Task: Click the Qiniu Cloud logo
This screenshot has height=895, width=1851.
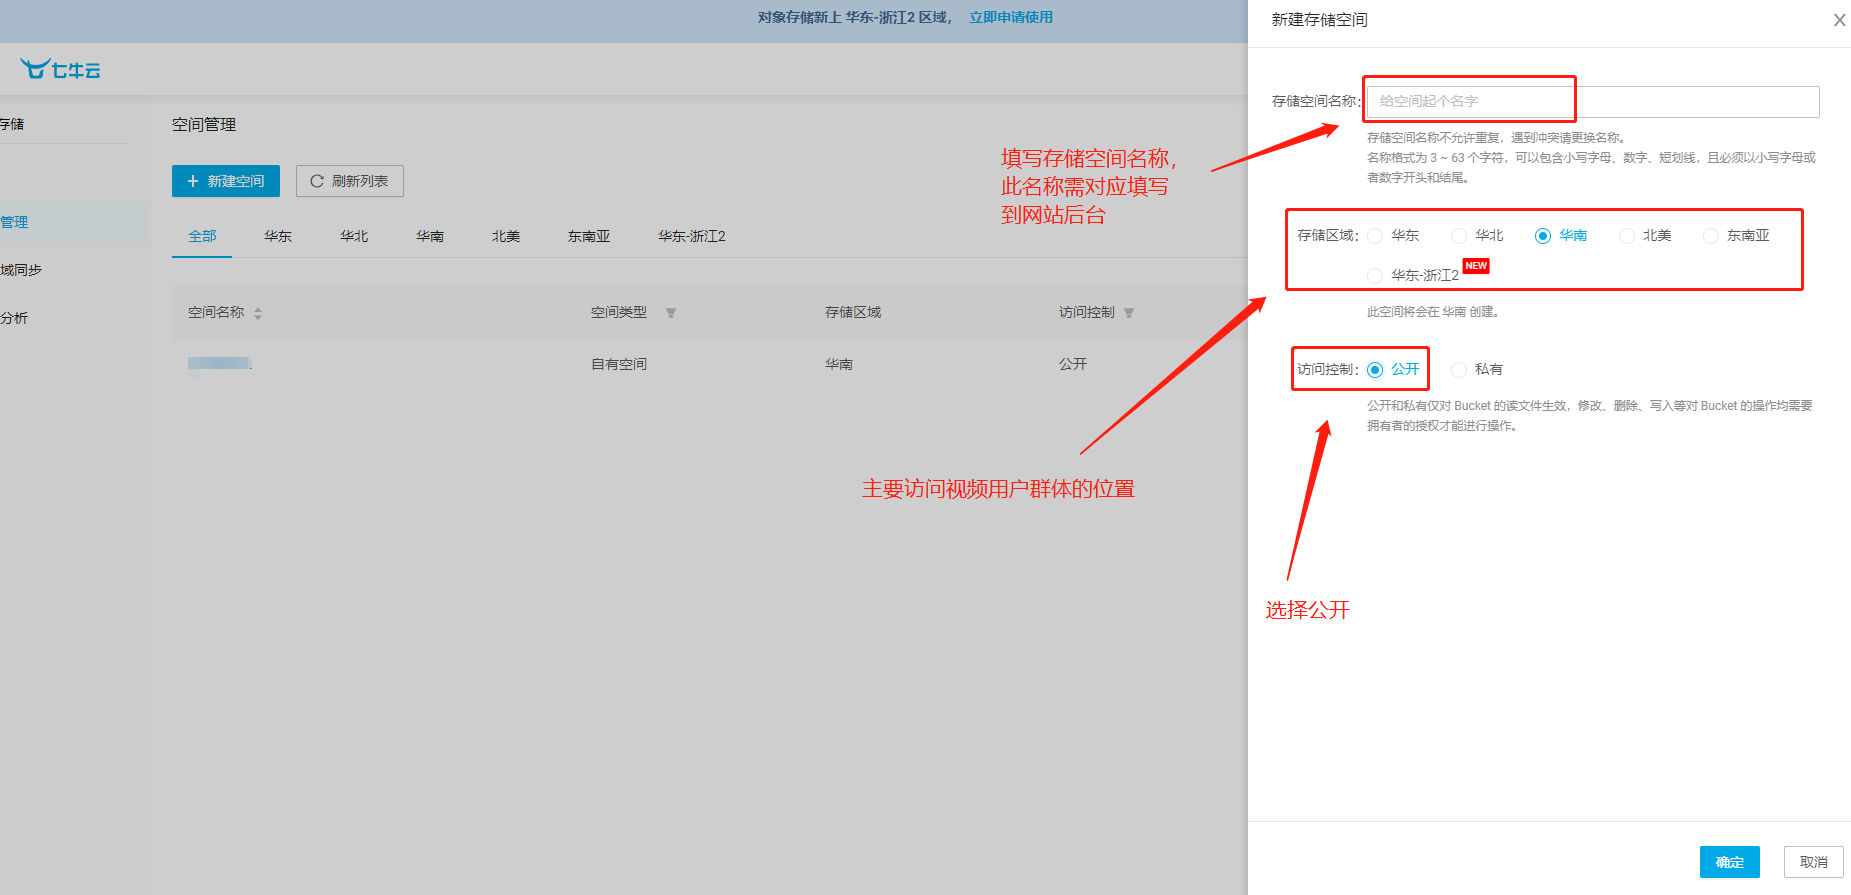Action: pos(60,69)
